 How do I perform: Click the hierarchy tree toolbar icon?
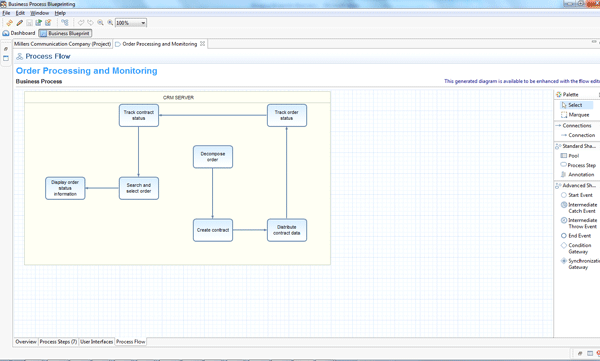65,23
